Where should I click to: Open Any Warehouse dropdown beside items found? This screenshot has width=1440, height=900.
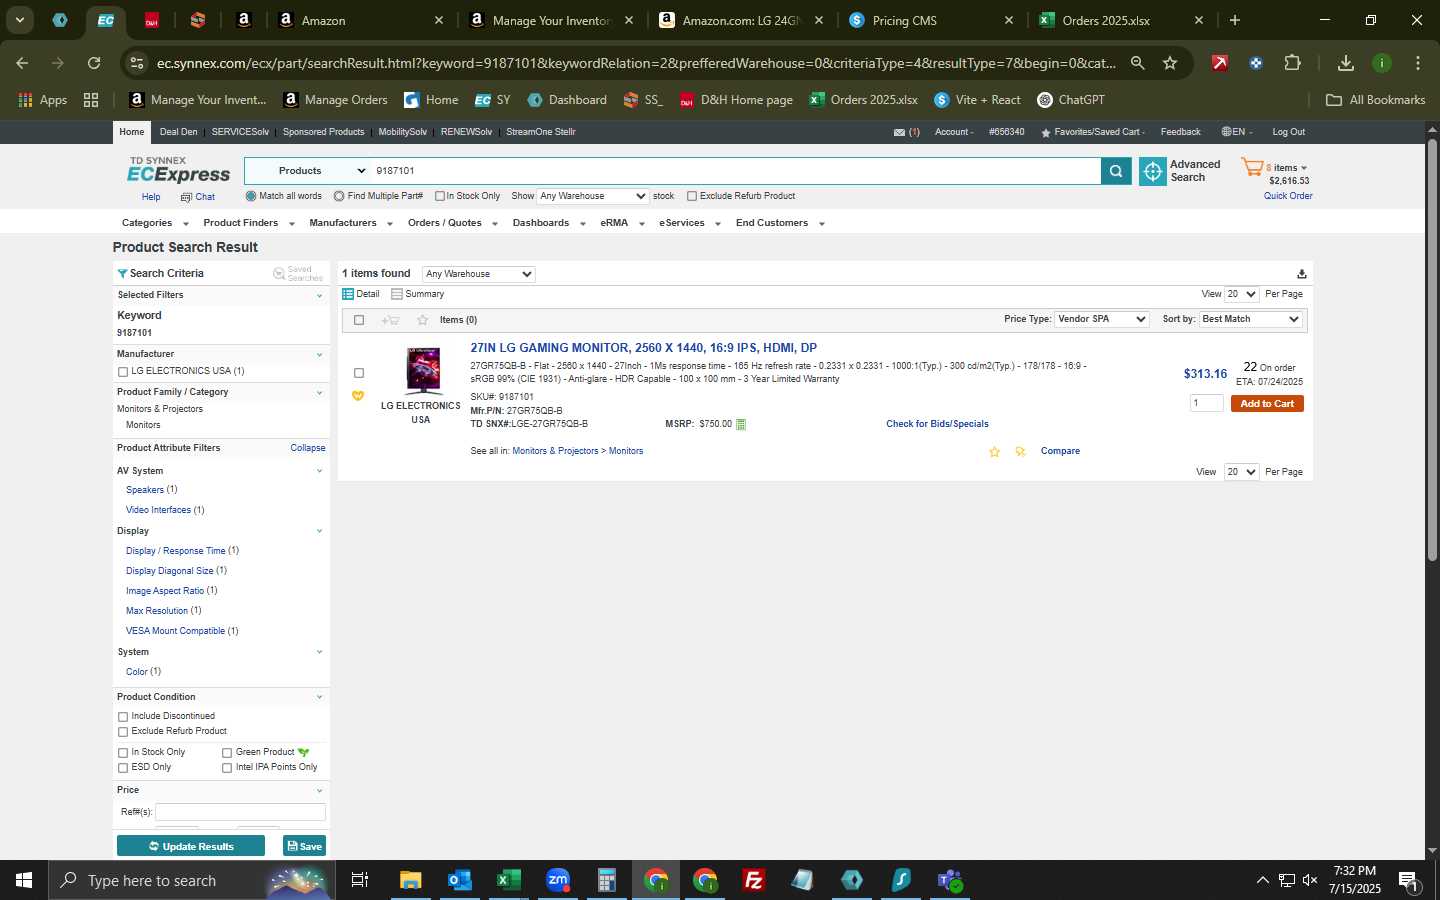pos(479,274)
